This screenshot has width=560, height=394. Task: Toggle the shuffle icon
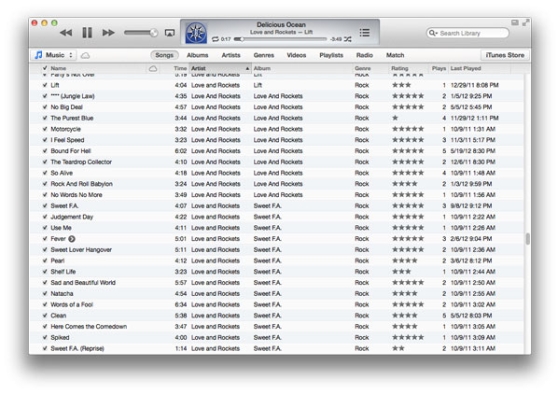coord(348,39)
